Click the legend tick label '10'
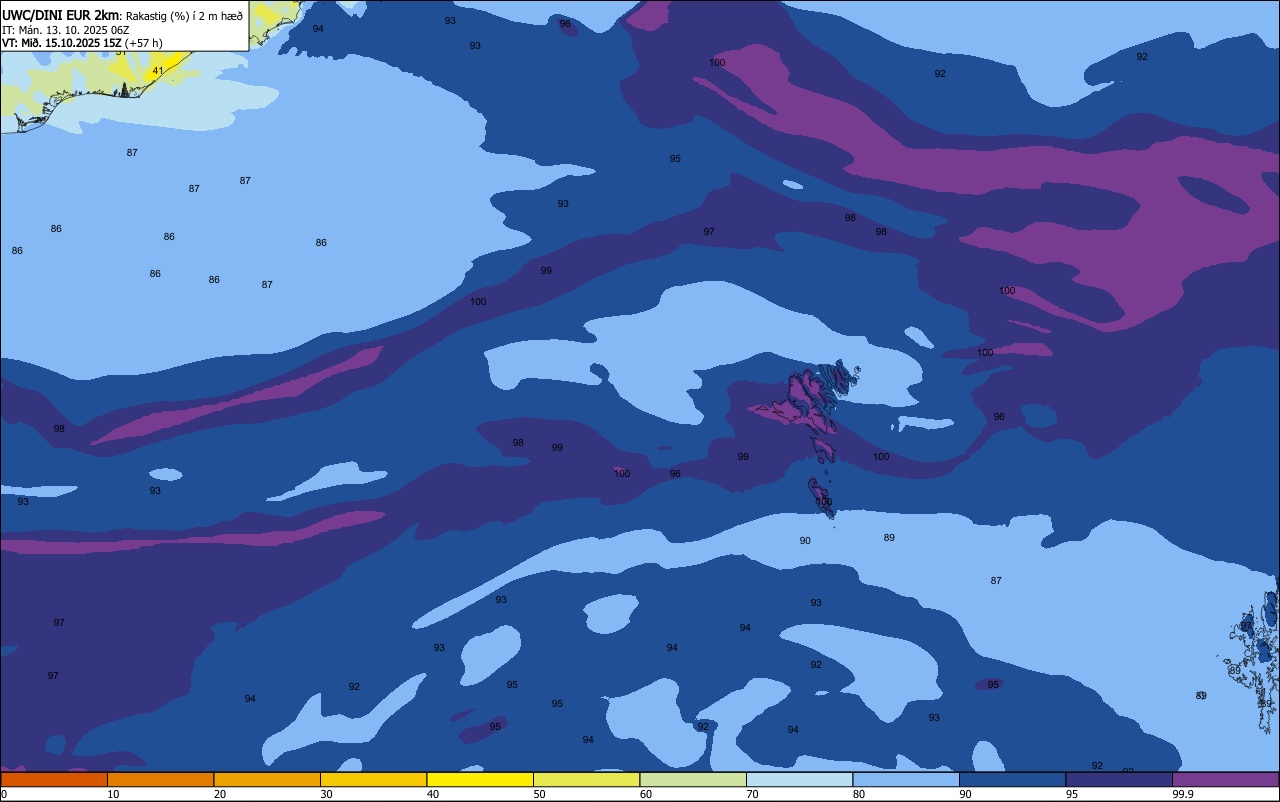Viewport: 1280px width, 802px height. (x=113, y=794)
